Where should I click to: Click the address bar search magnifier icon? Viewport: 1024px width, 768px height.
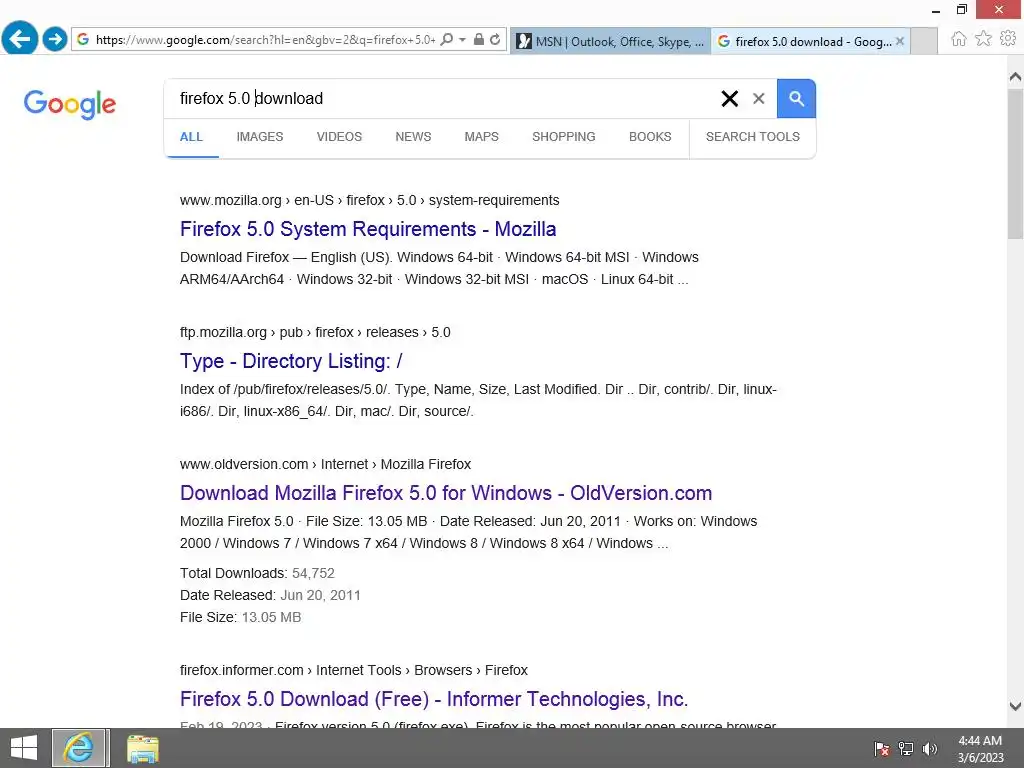pos(447,40)
